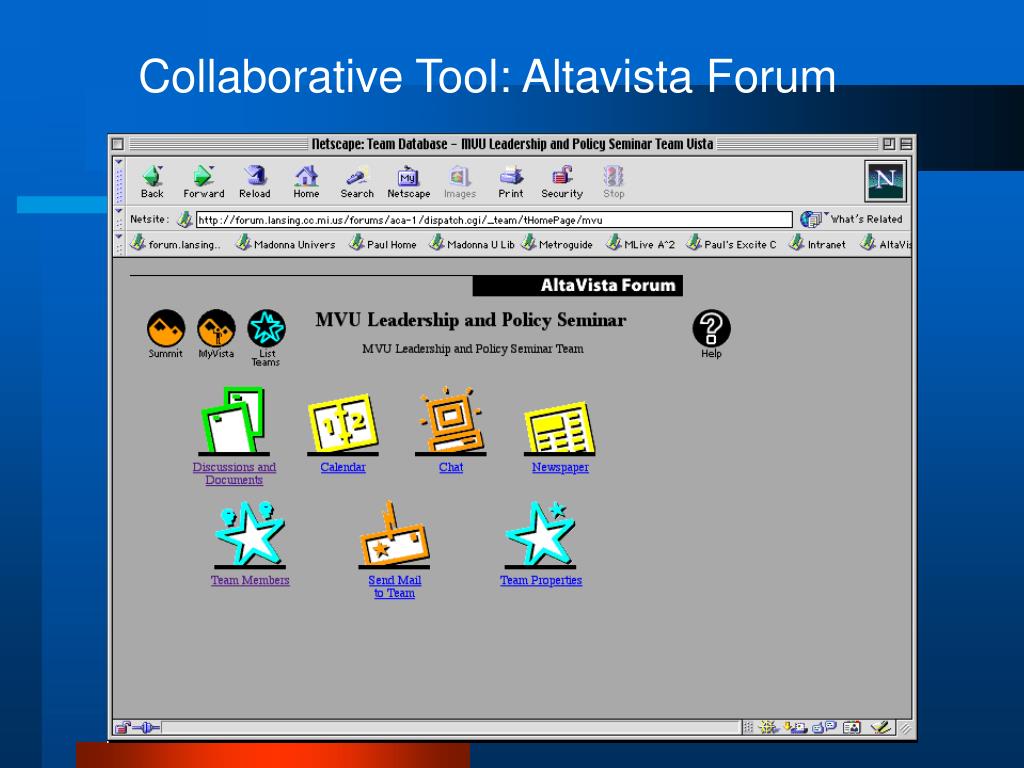Open the Intranet bookmark
1024x768 pixels.
coord(818,244)
